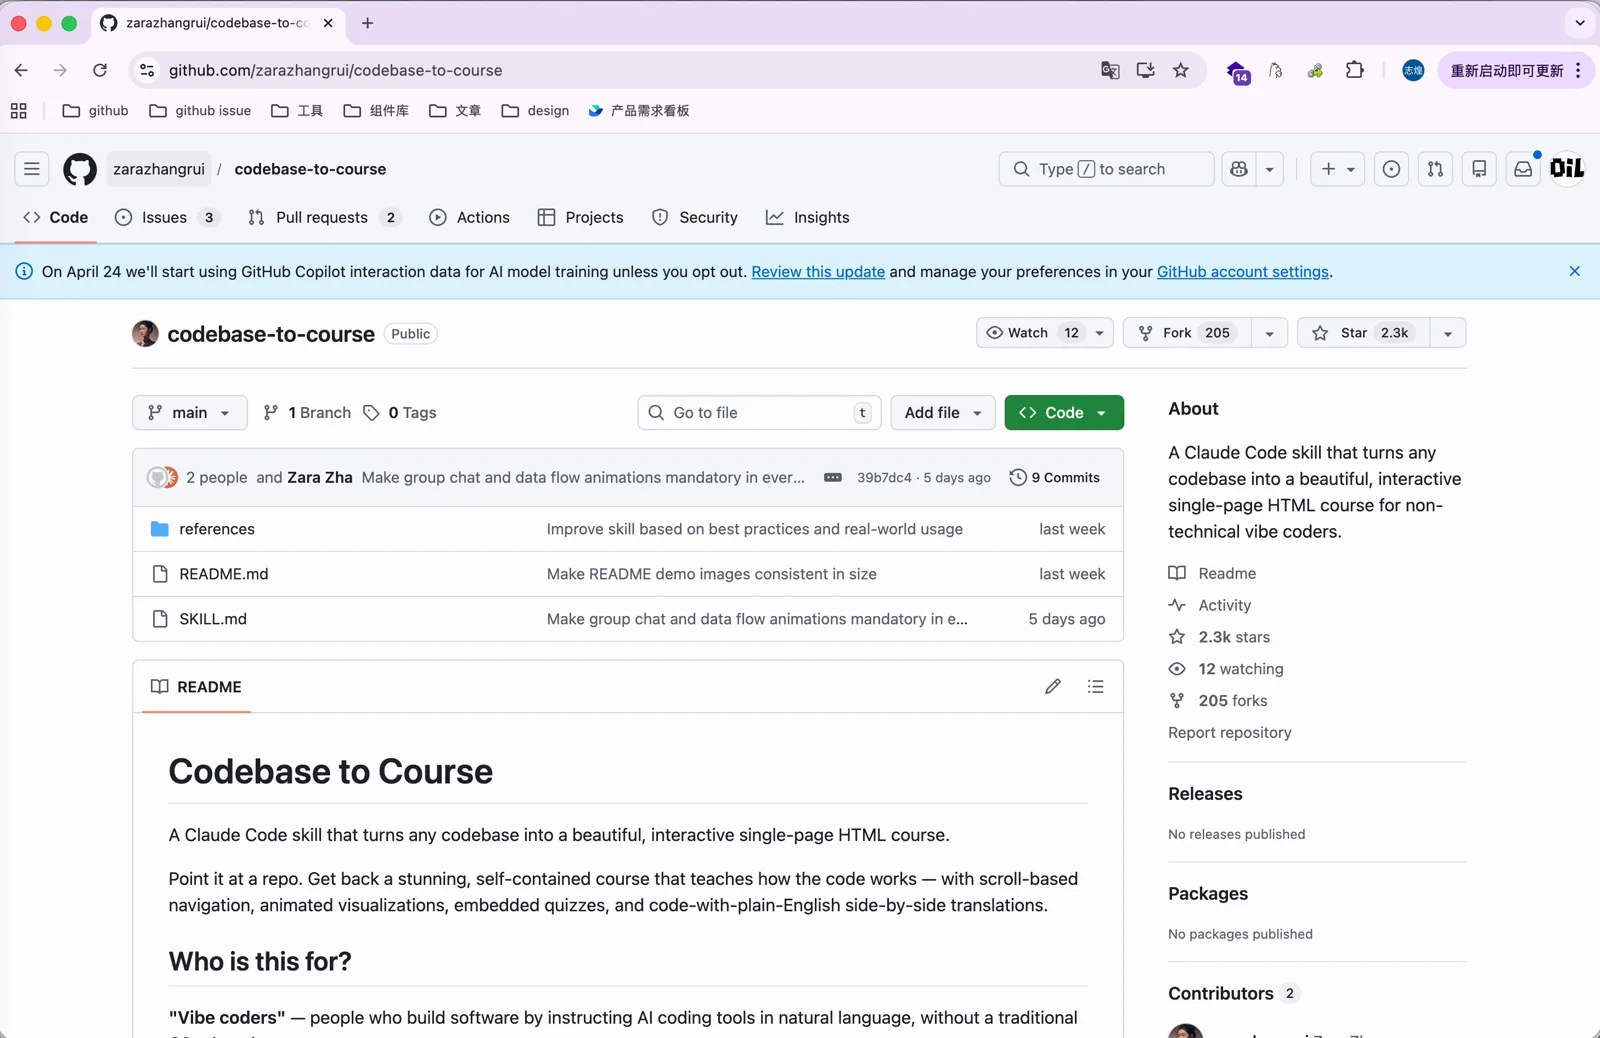This screenshot has width=1600, height=1038.
Task: Open the Add file dropdown
Action: tap(943, 413)
